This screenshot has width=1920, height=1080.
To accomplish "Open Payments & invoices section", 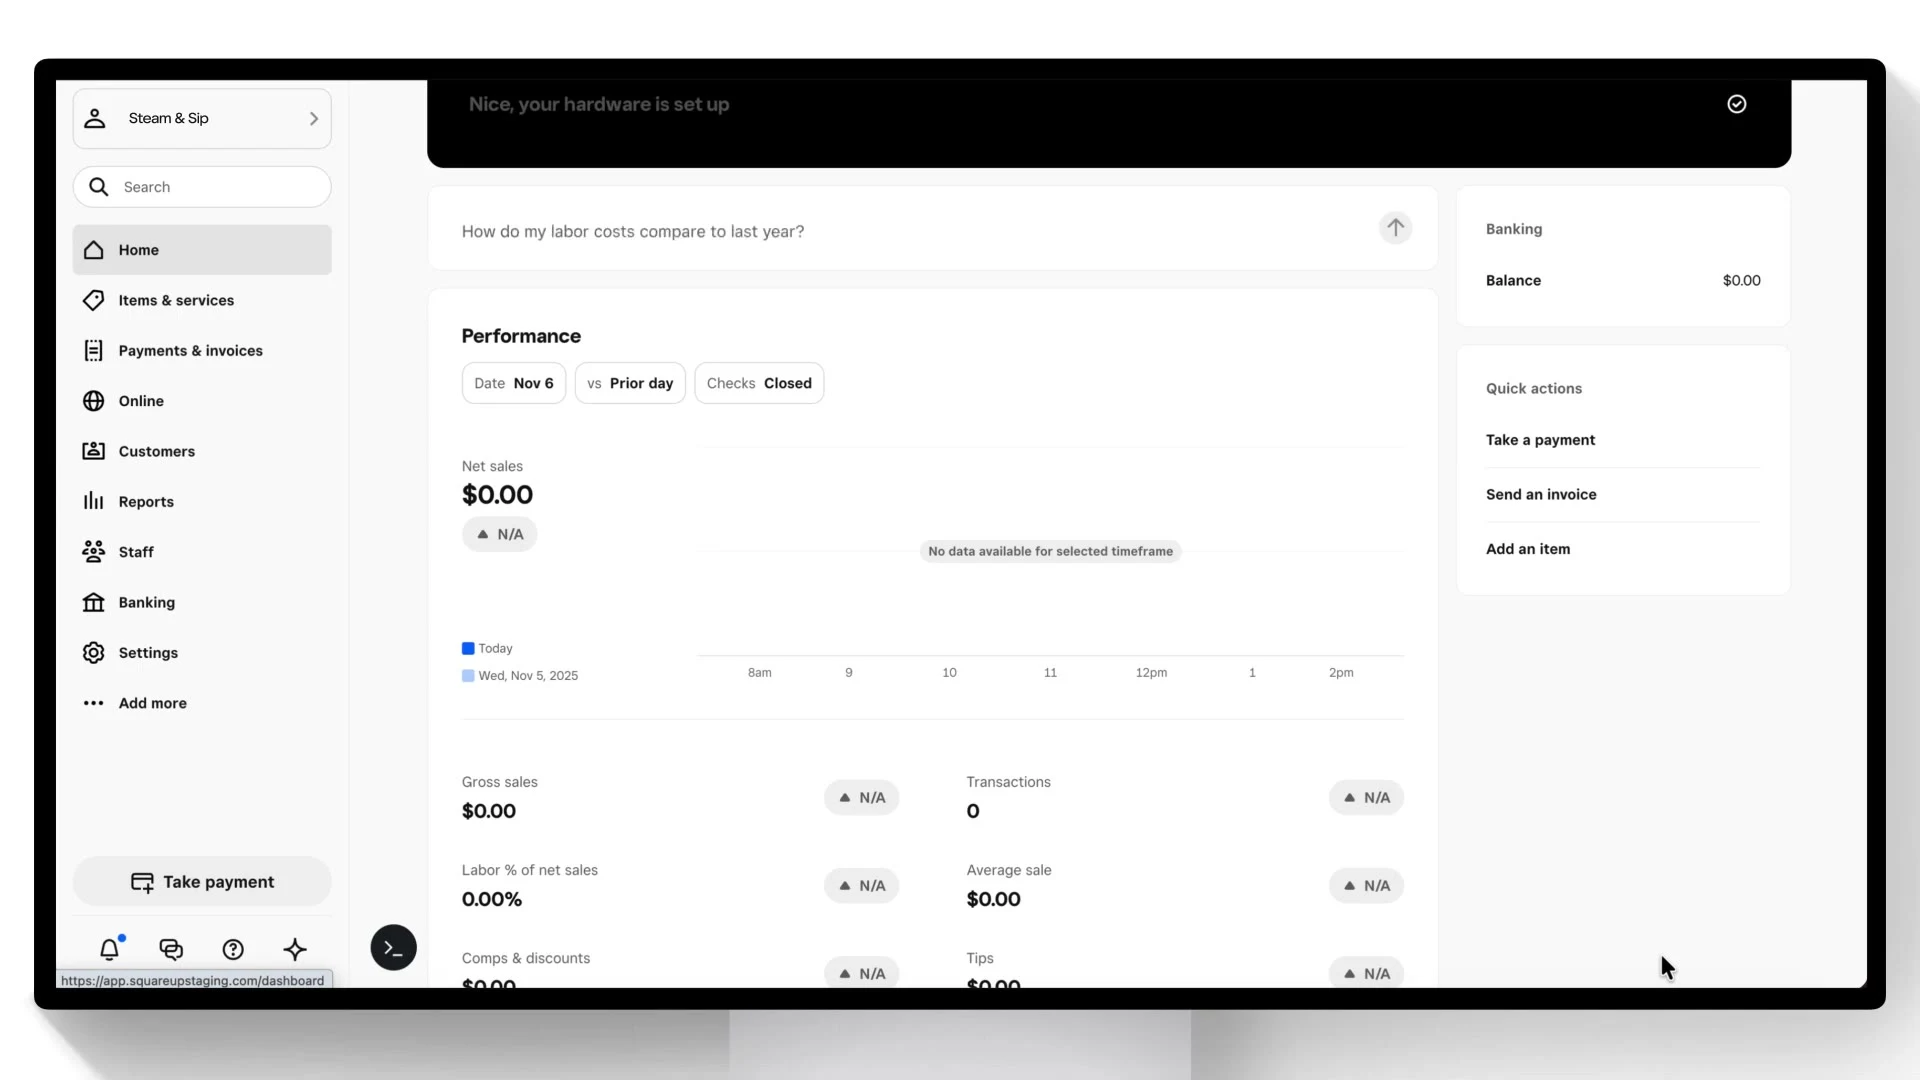I will [x=190, y=351].
